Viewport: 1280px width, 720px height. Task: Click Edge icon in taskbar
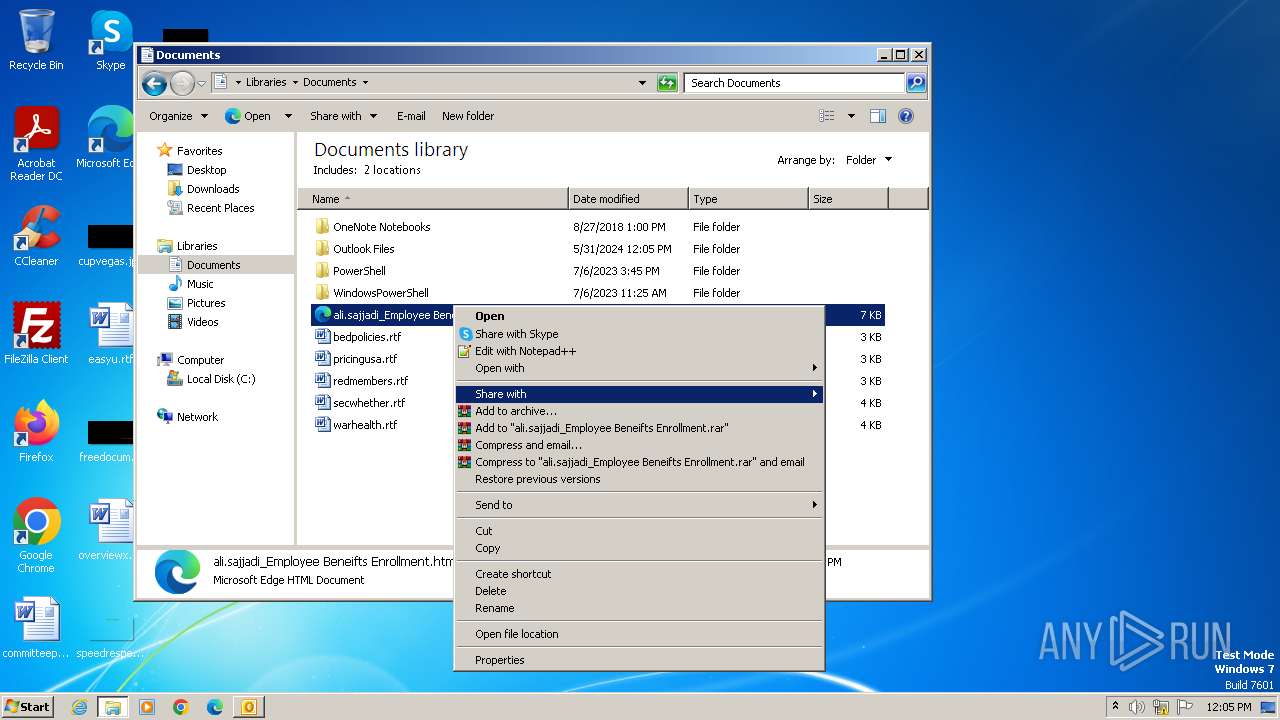click(215, 707)
